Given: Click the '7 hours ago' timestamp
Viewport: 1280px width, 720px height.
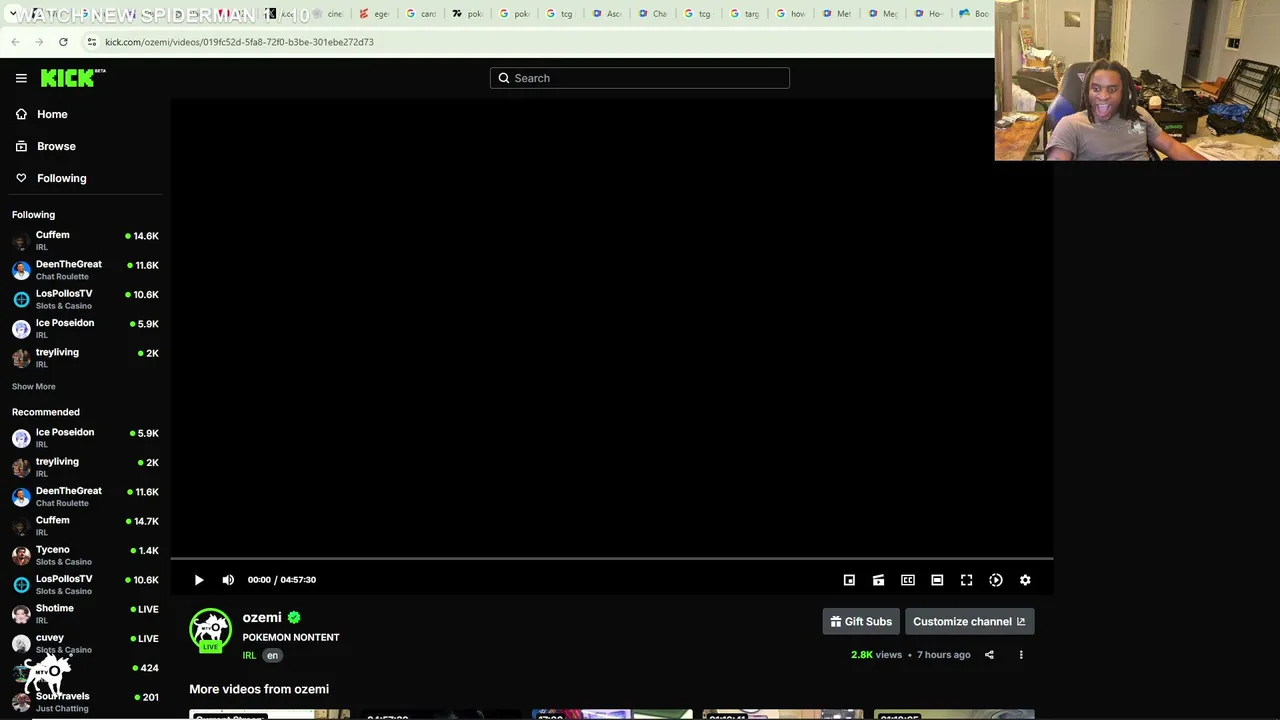Looking at the screenshot, I should click(x=944, y=655).
